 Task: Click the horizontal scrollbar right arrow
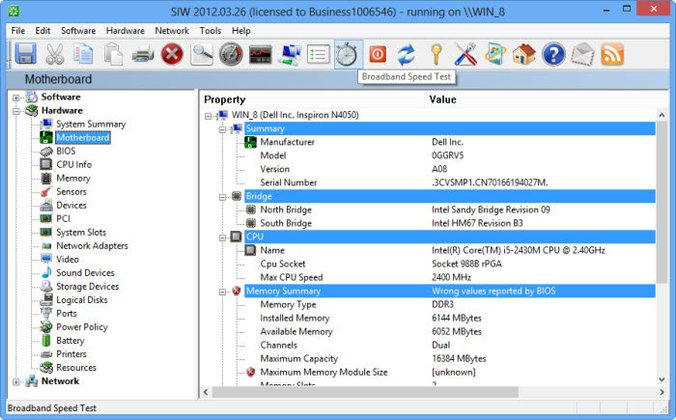[x=661, y=392]
